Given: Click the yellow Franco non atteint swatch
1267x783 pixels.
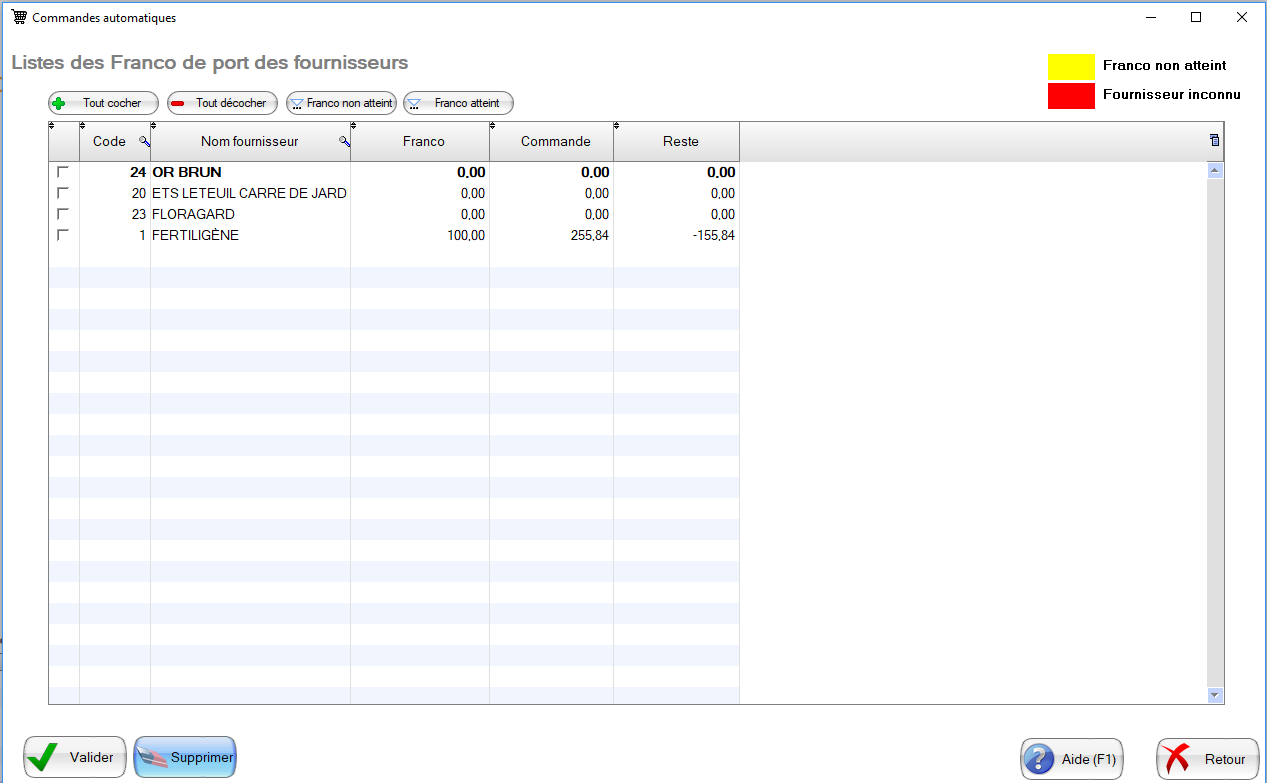Looking at the screenshot, I should 1071,66.
